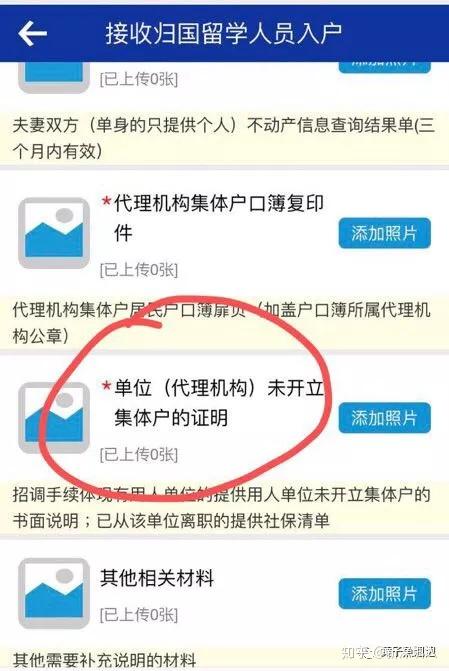Tap the 其他相关材料 label
449x671 pixels.
(157, 578)
